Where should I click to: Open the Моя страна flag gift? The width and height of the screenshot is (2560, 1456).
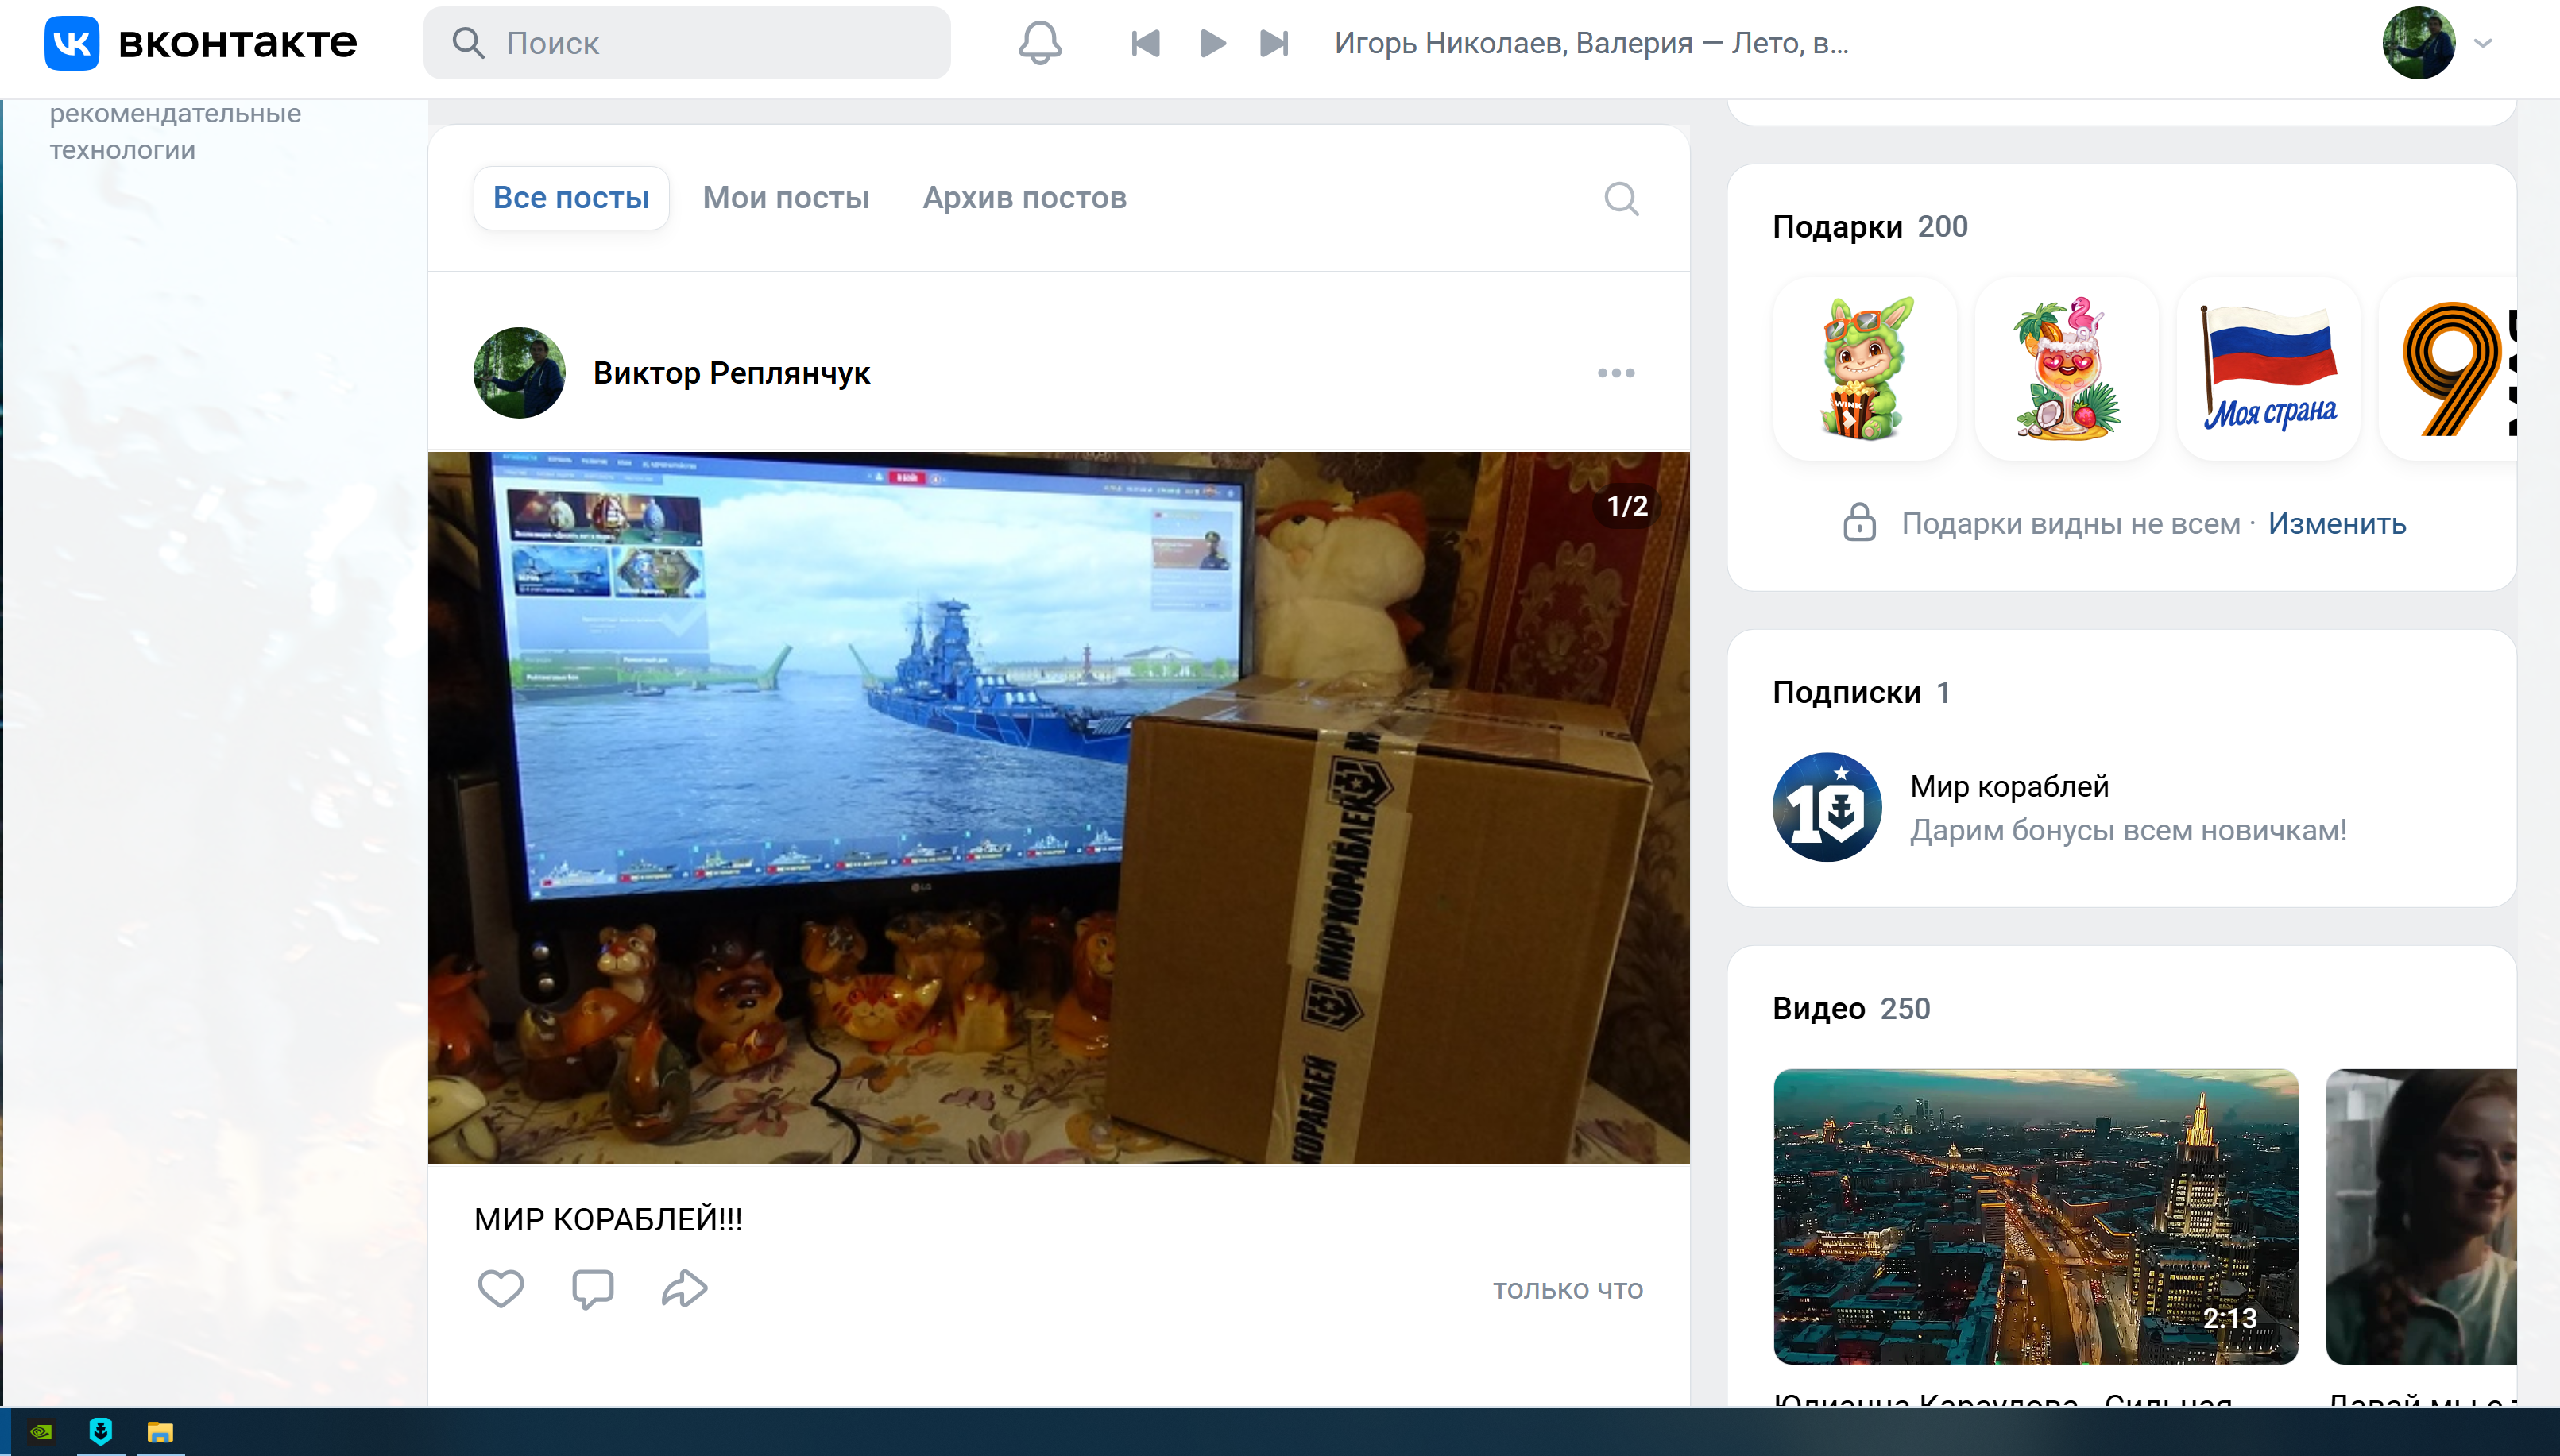point(2269,369)
